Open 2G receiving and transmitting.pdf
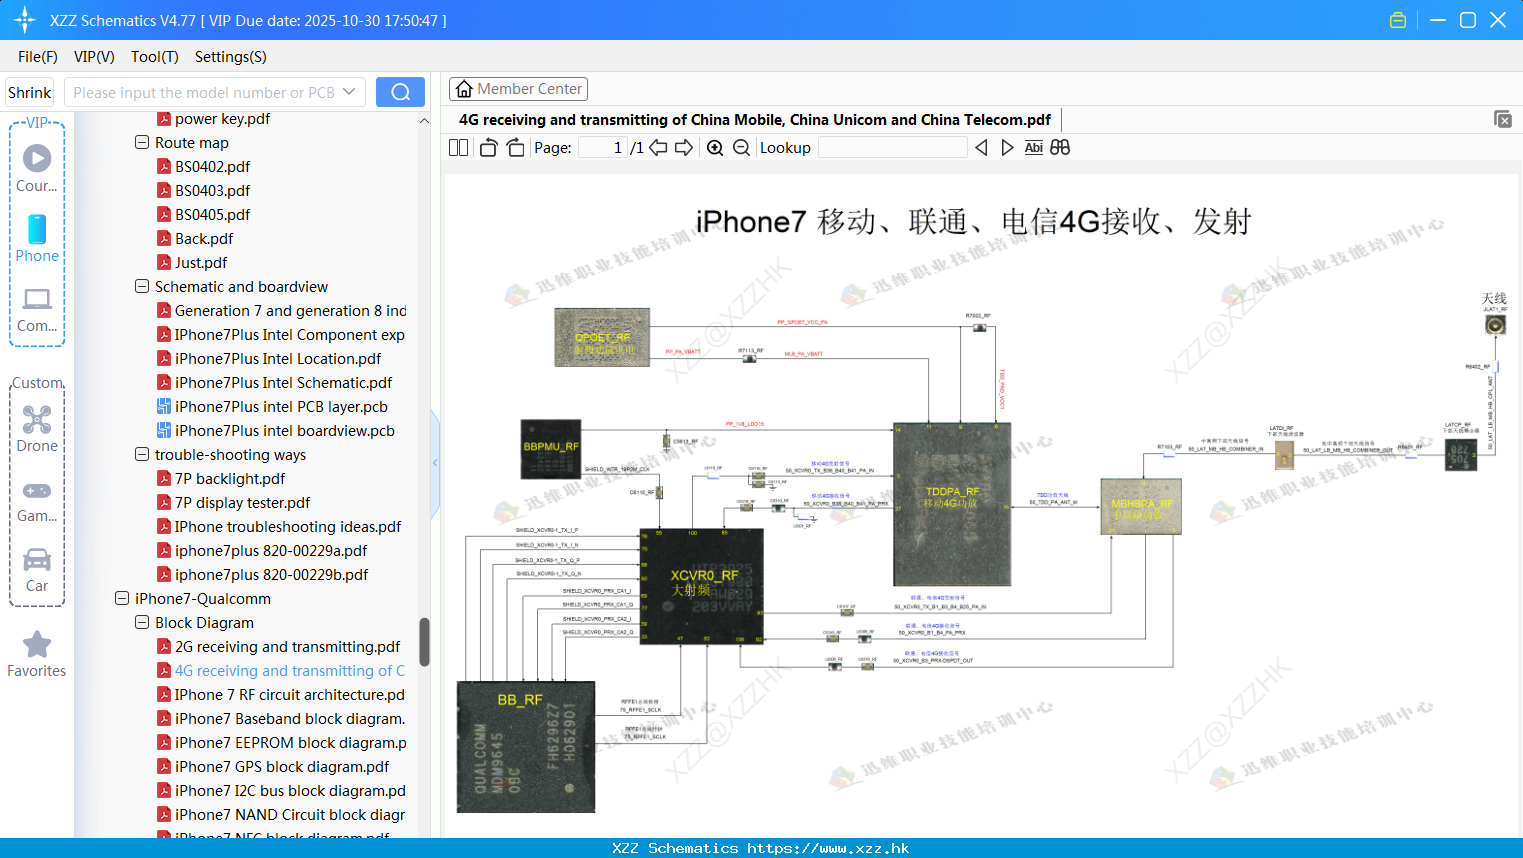1523x858 pixels. [x=287, y=646]
